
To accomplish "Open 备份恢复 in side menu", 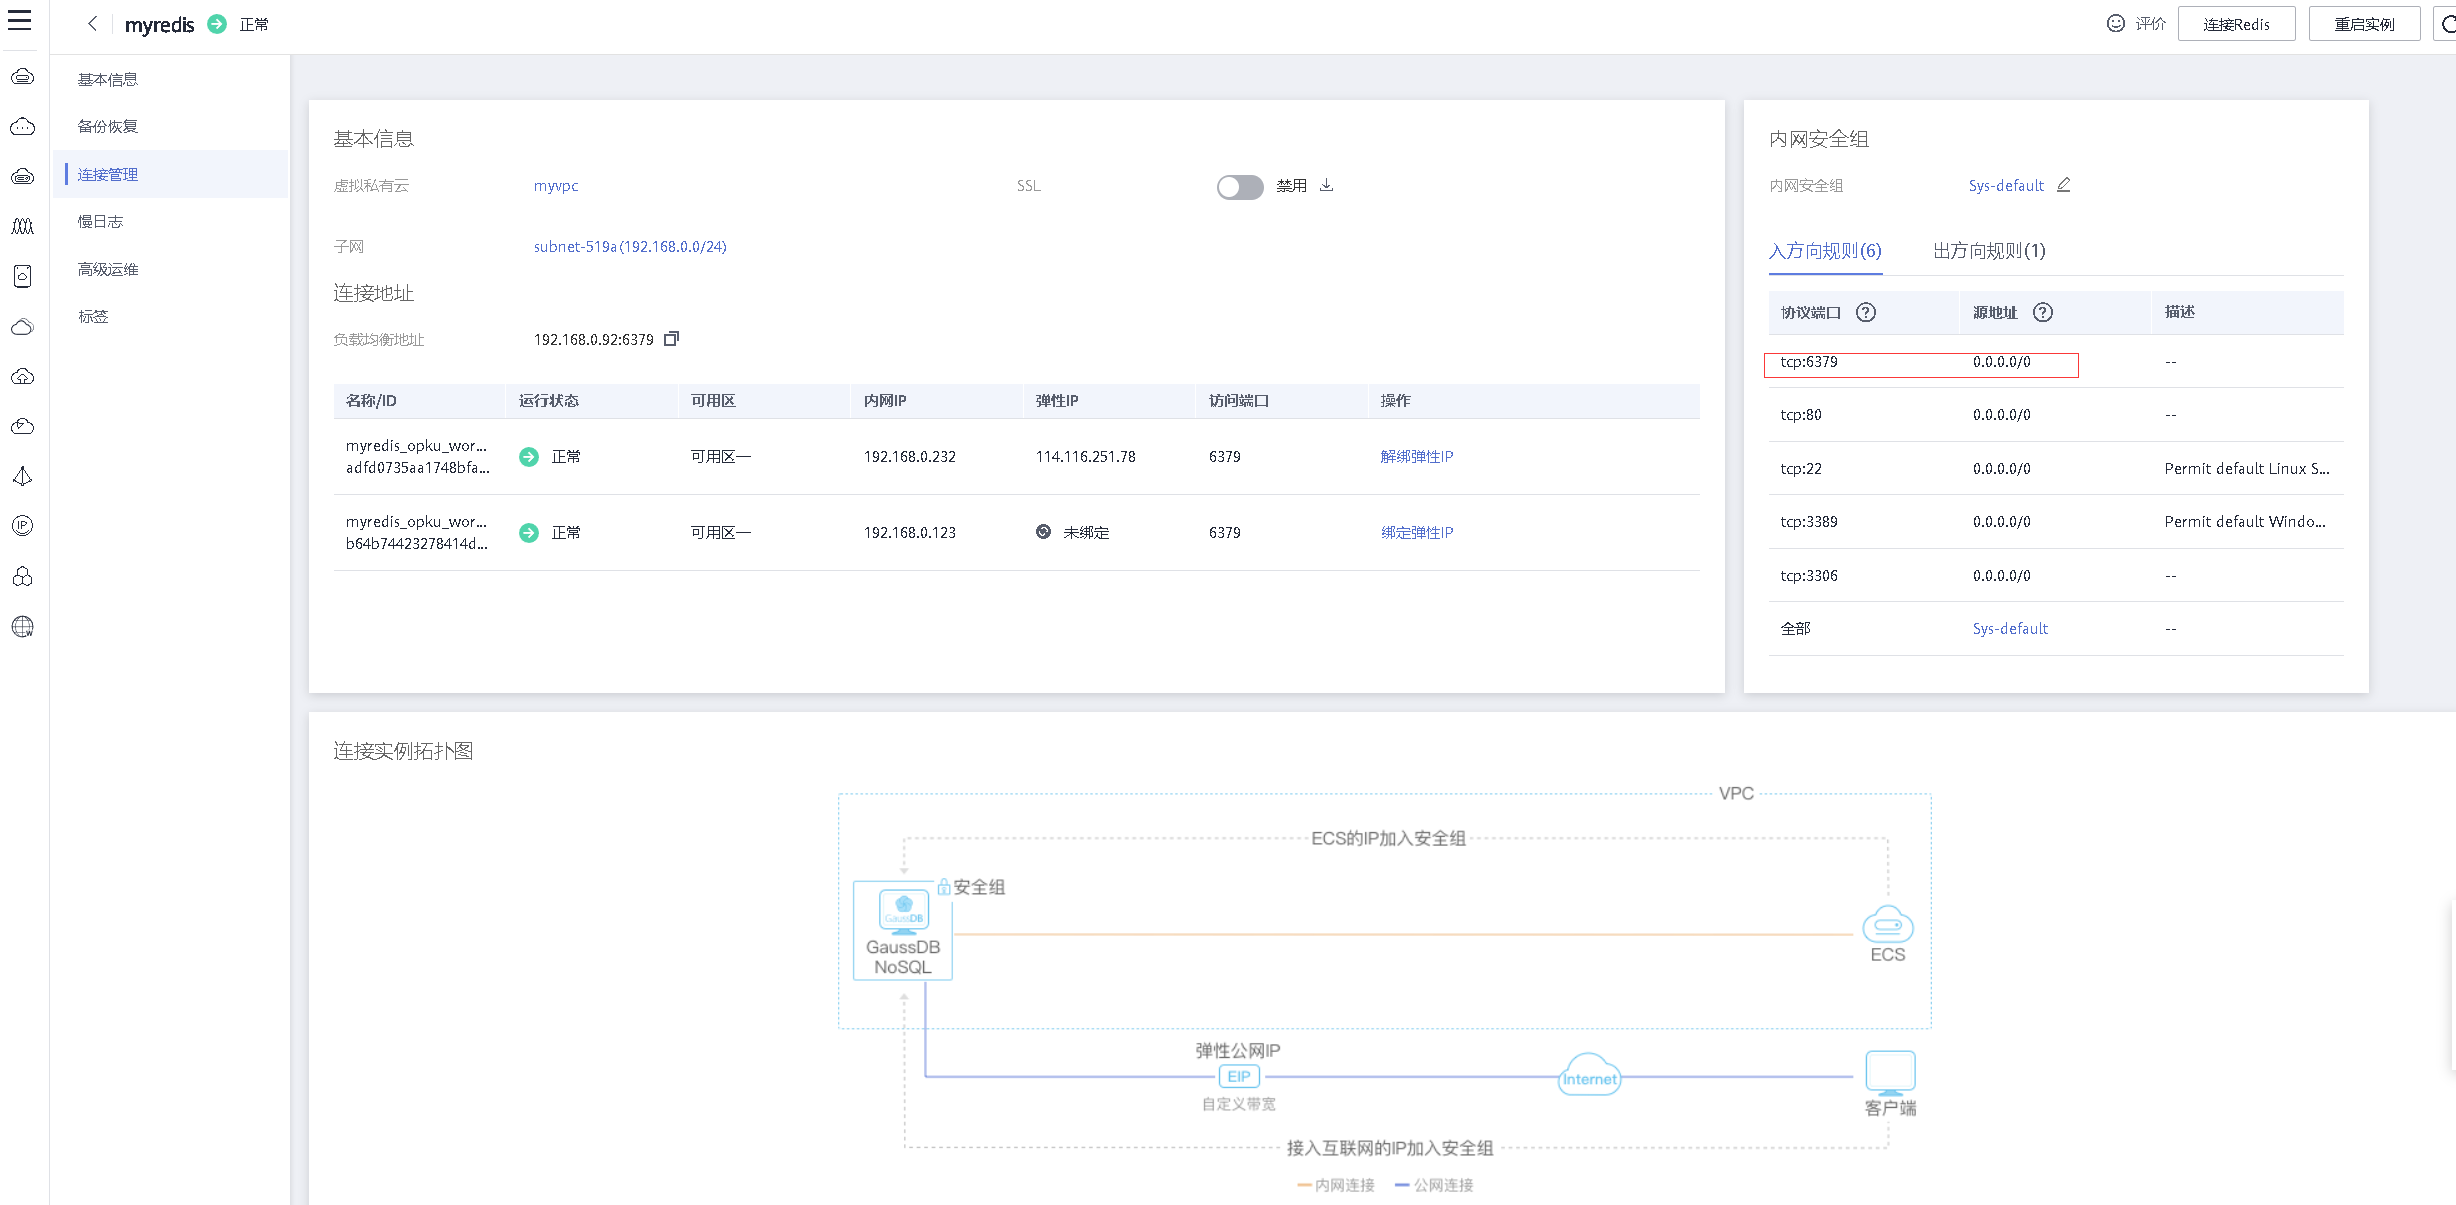I will tap(108, 126).
